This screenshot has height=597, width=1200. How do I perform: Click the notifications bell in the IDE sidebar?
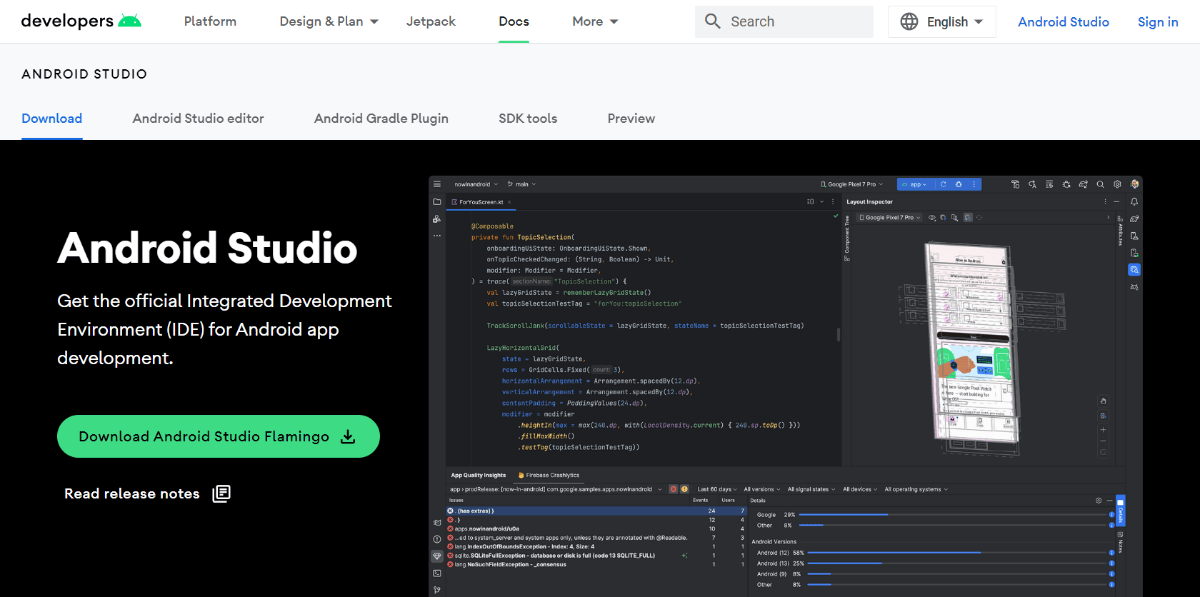[1134, 202]
